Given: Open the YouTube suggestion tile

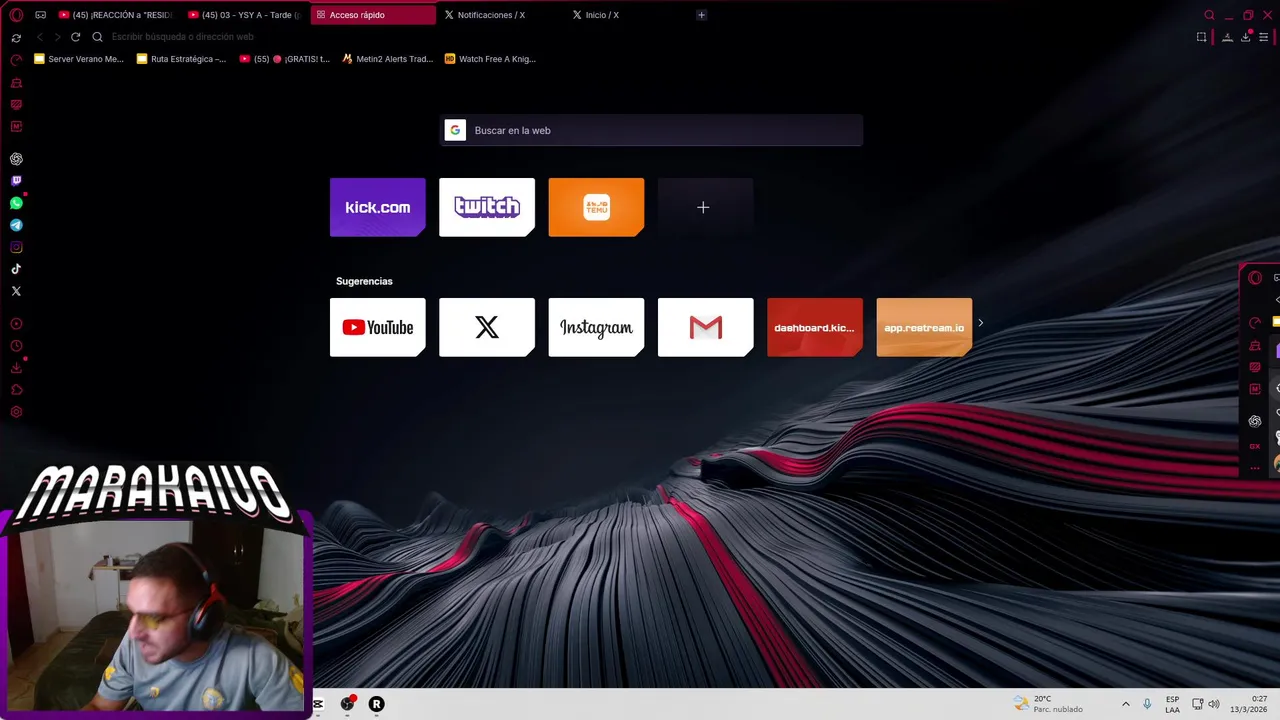Looking at the screenshot, I should (377, 327).
